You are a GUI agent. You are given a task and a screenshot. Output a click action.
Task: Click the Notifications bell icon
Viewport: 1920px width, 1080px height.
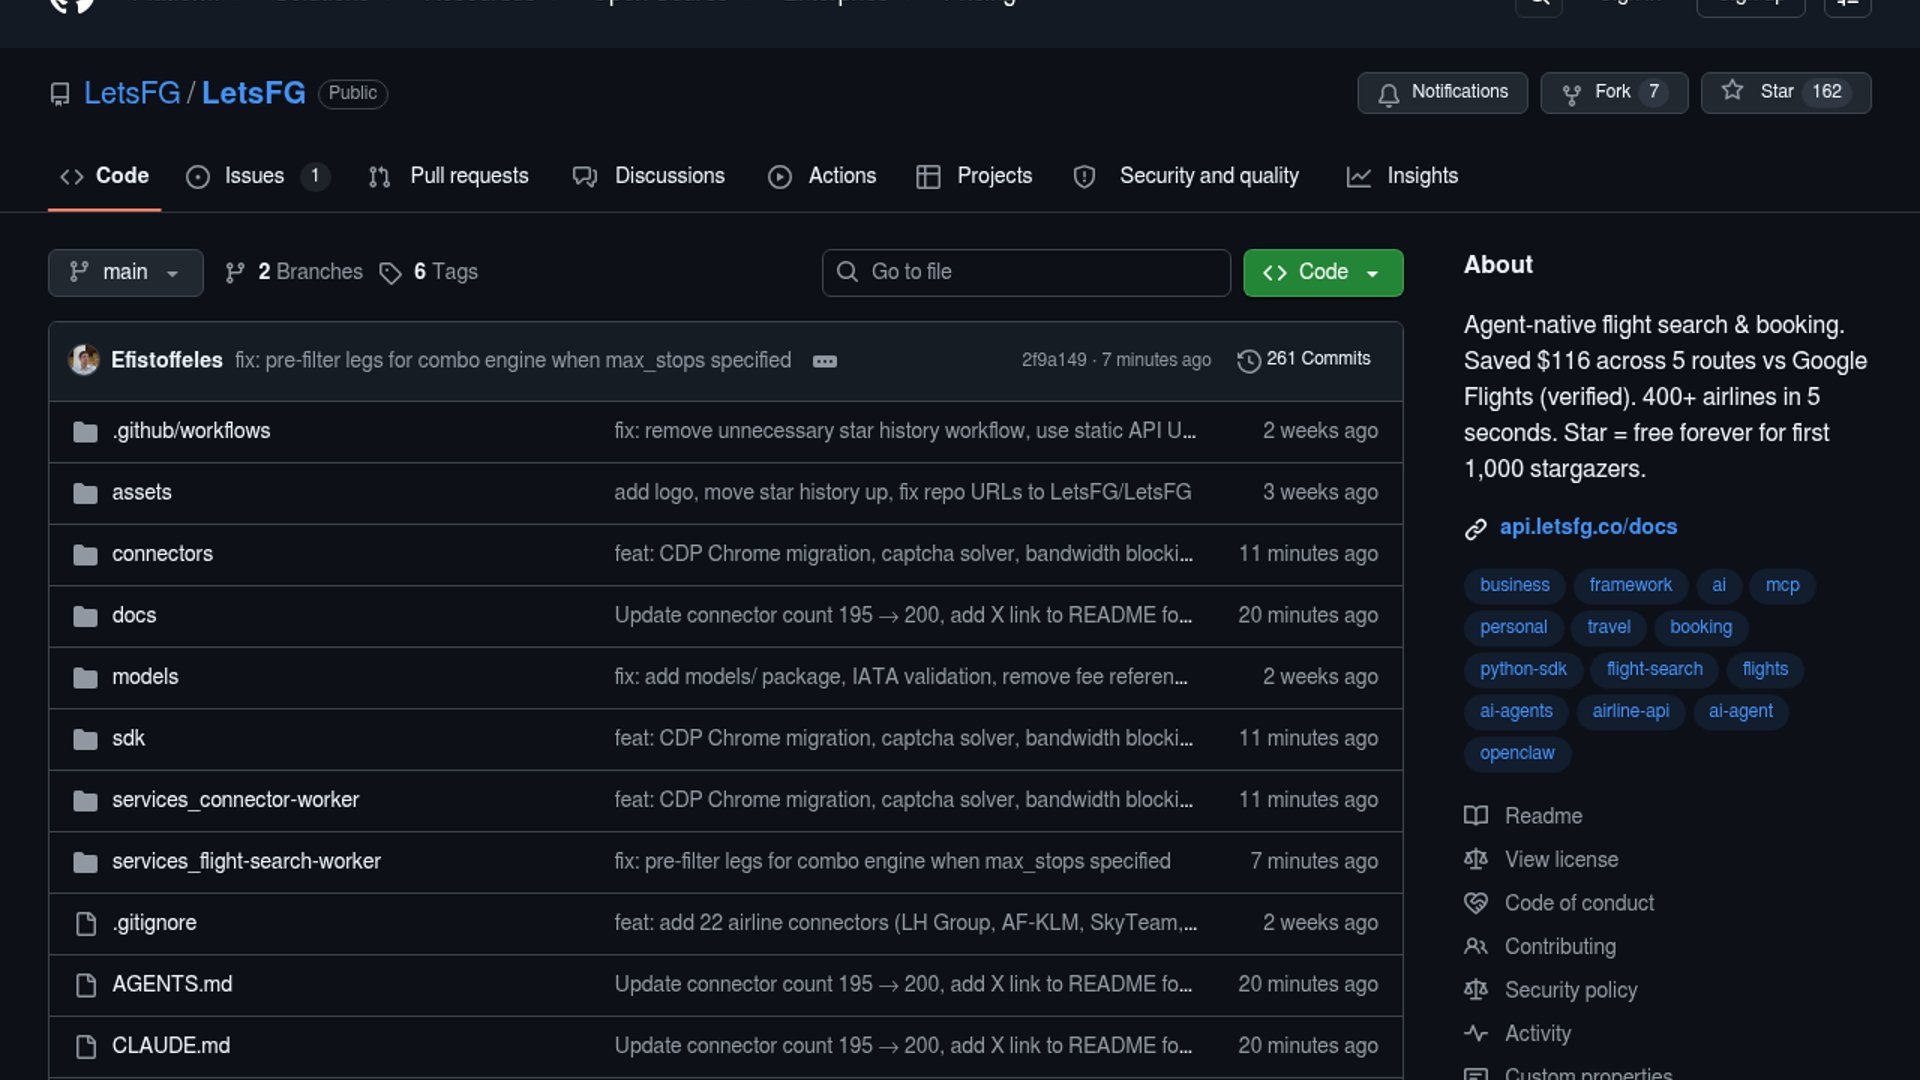click(1388, 94)
